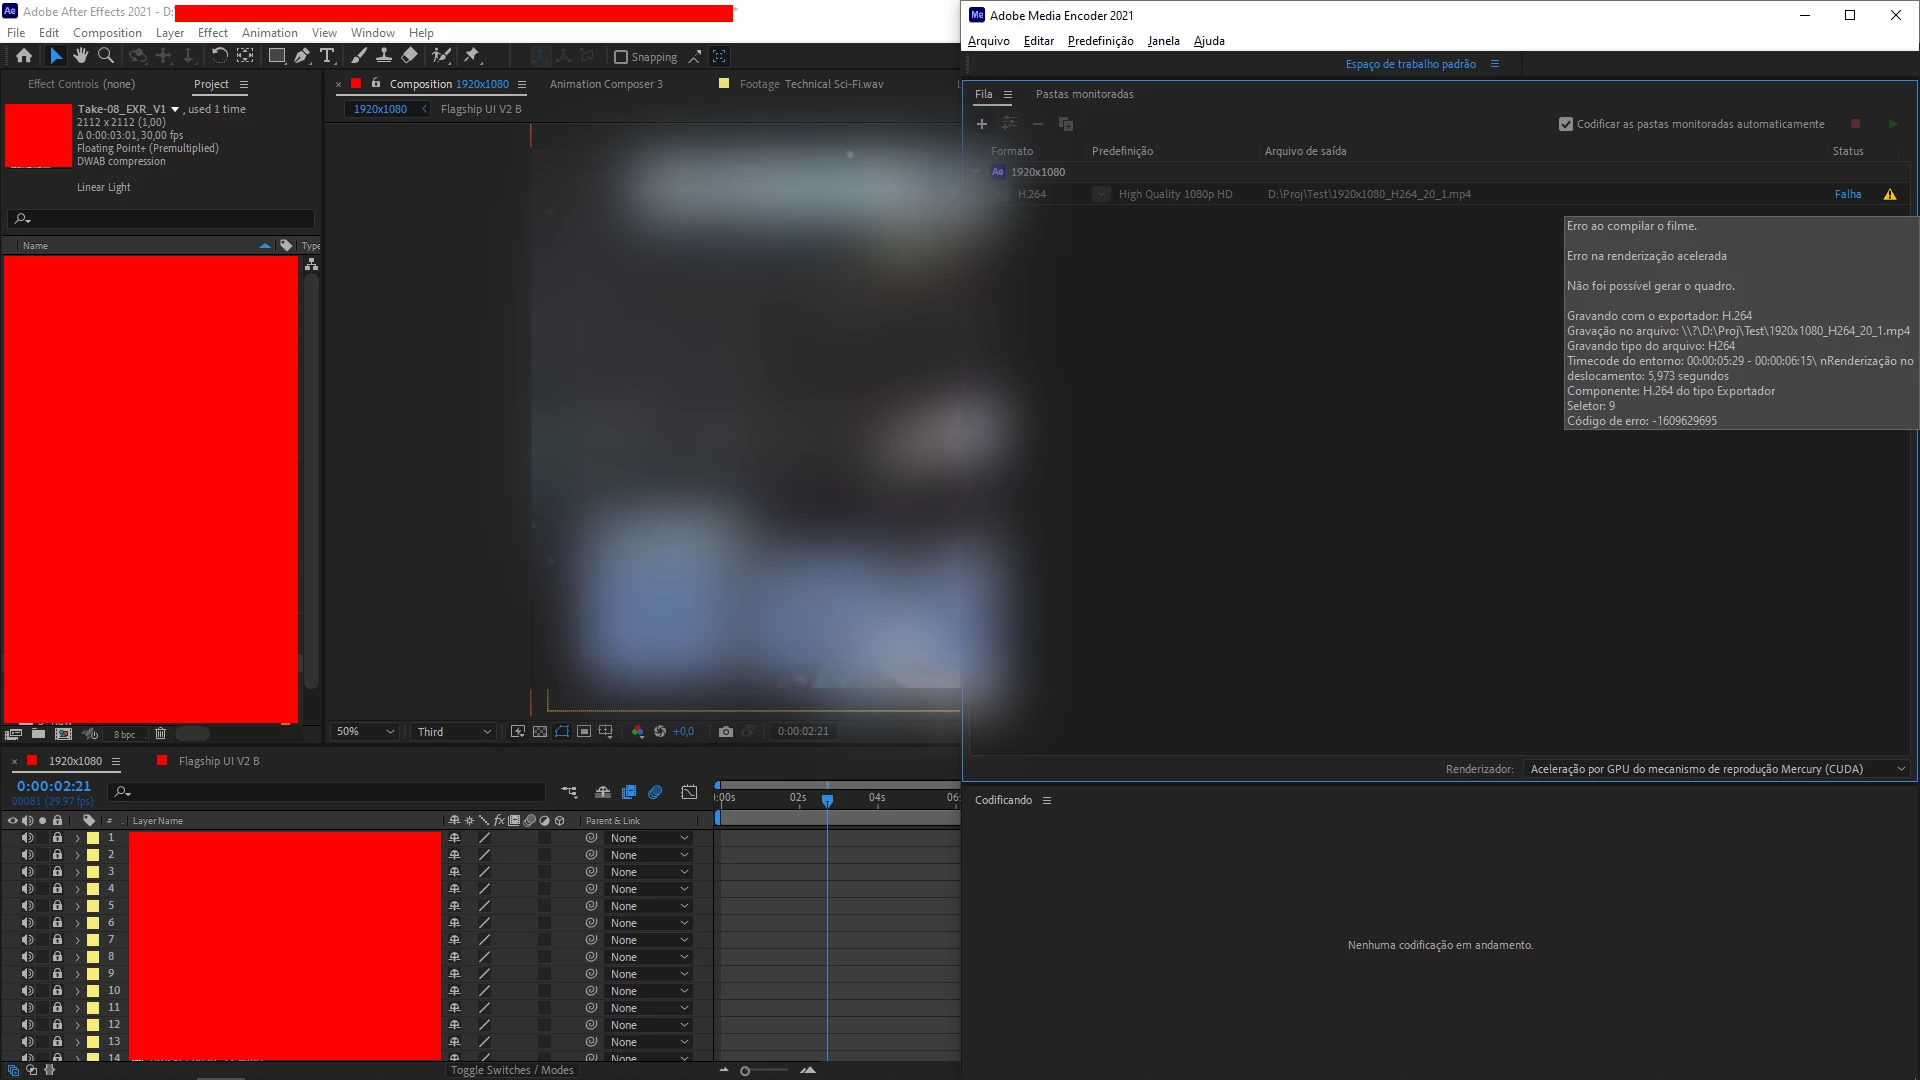Open the Predefinição menu
Screen dimensions: 1920x1080
tap(1100, 41)
